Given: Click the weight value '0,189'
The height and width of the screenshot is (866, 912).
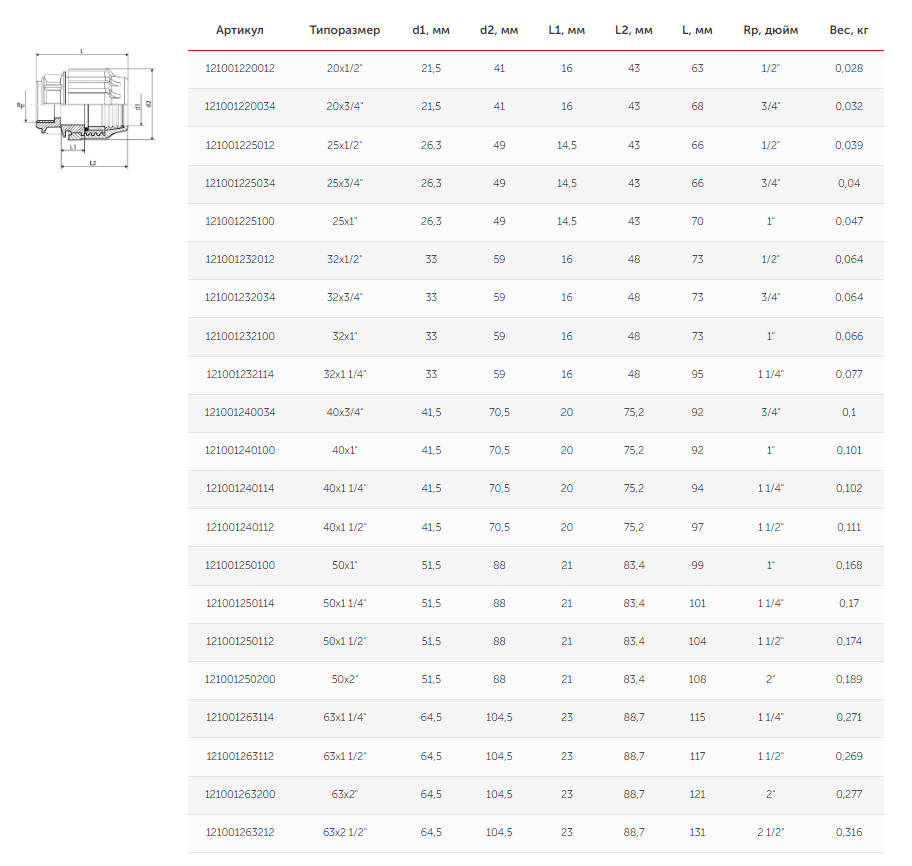Looking at the screenshot, I should pos(849,679).
